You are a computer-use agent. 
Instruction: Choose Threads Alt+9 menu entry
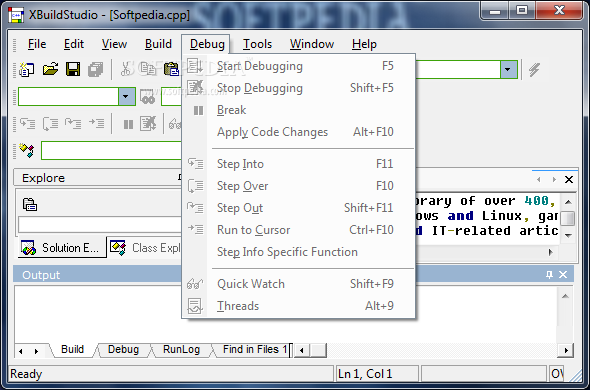(298, 306)
